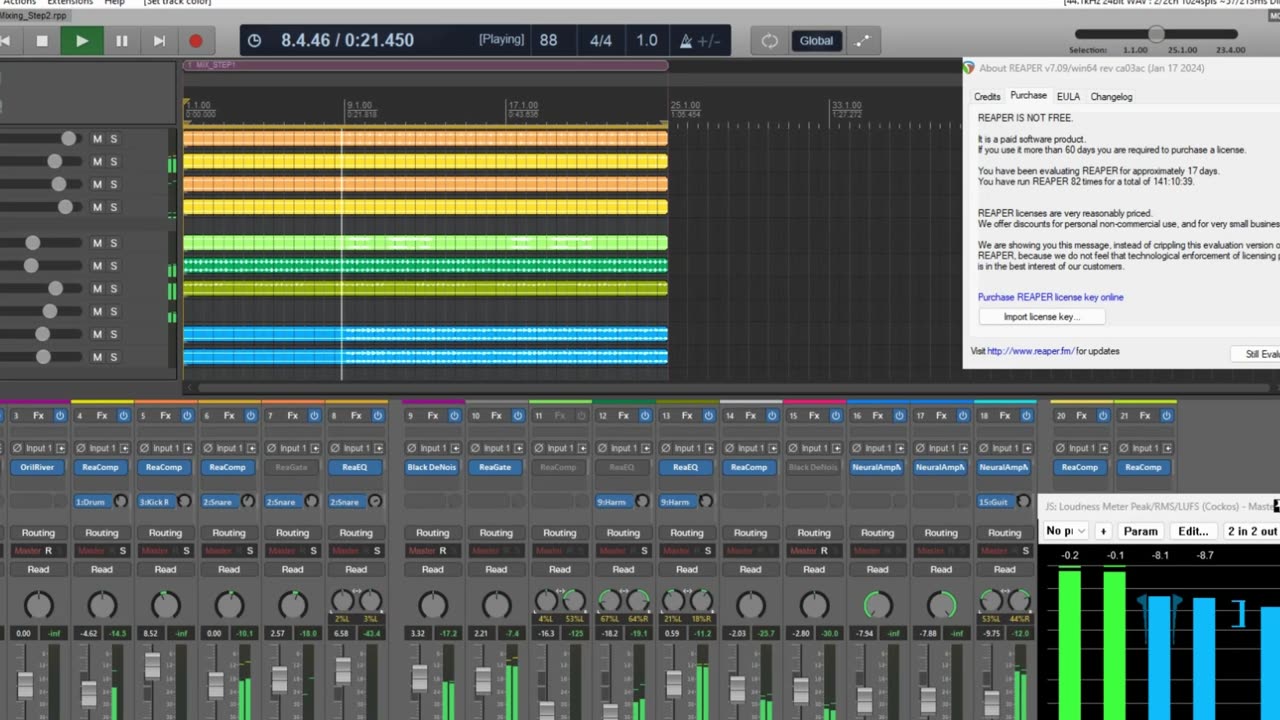
Task: Open FX chain on mixer track 9
Action: [x=433, y=415]
